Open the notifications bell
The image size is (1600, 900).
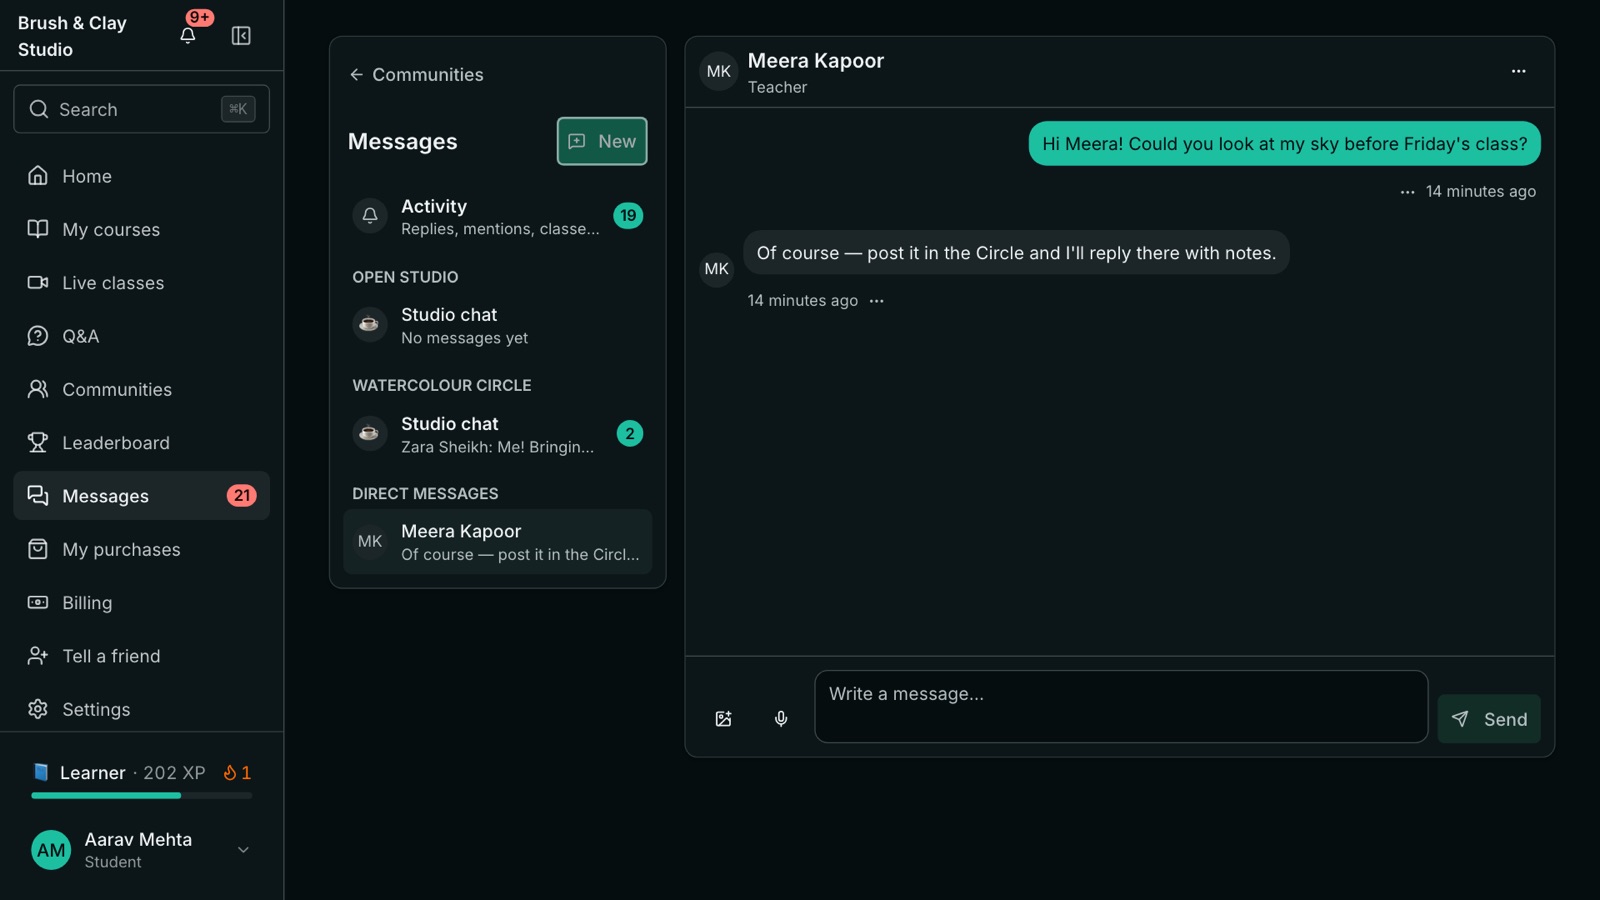(188, 35)
